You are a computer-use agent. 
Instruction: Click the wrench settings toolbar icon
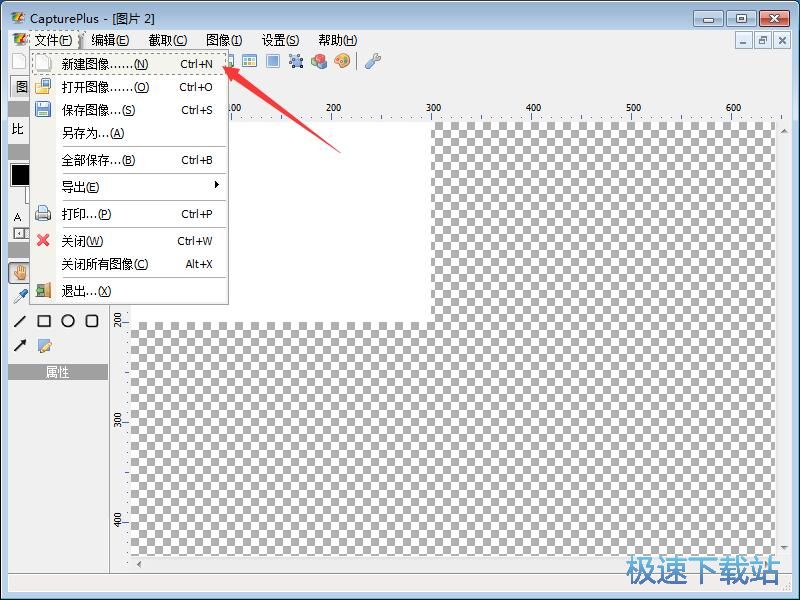371,61
